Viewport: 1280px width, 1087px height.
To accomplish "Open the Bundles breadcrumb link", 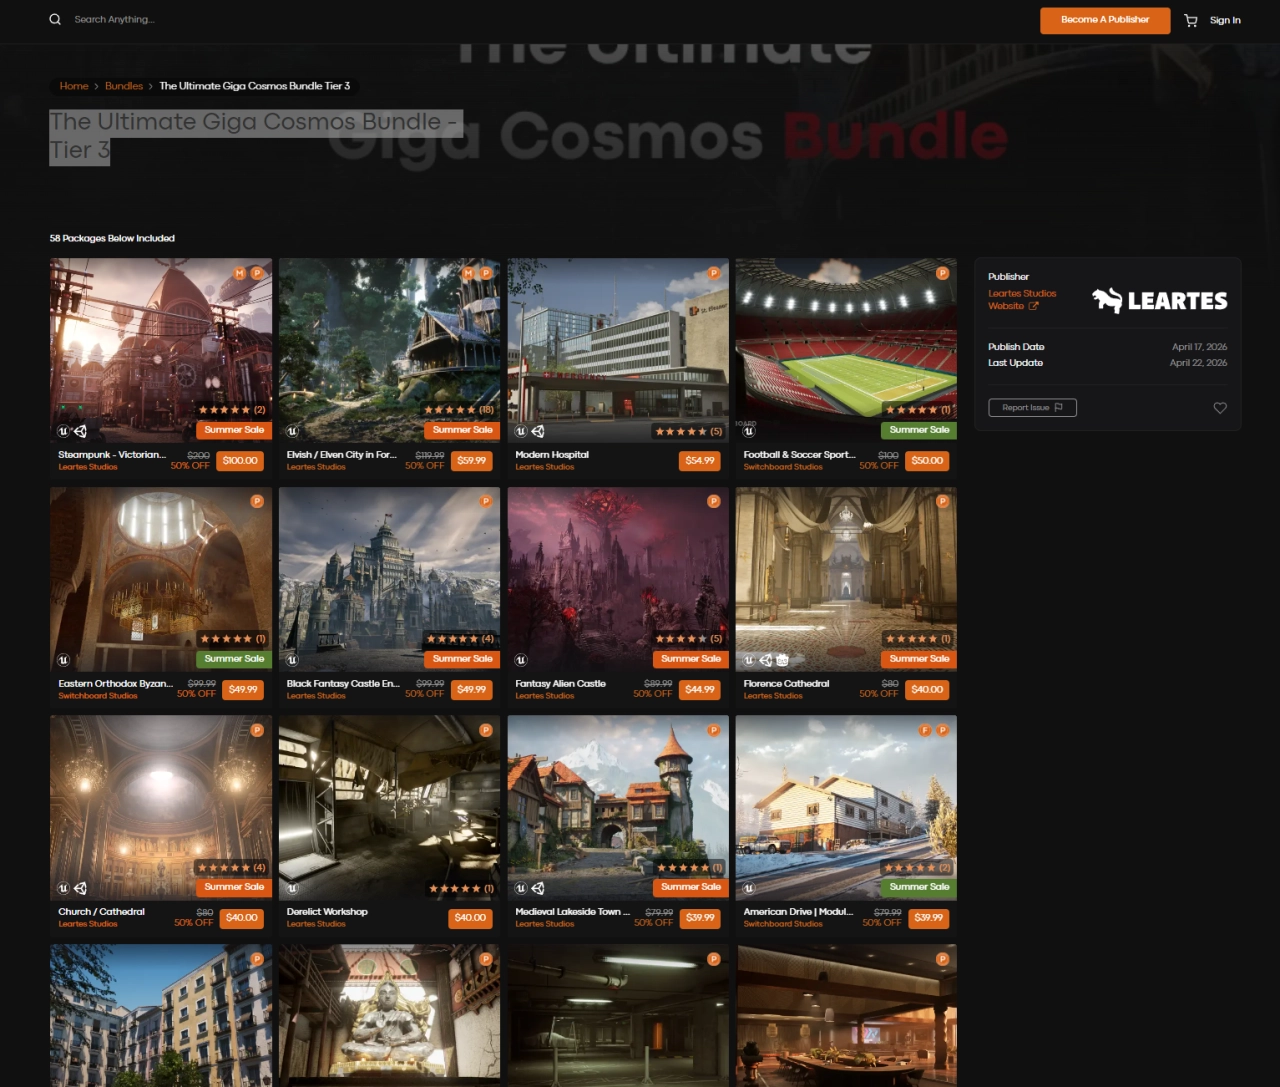I will (124, 86).
